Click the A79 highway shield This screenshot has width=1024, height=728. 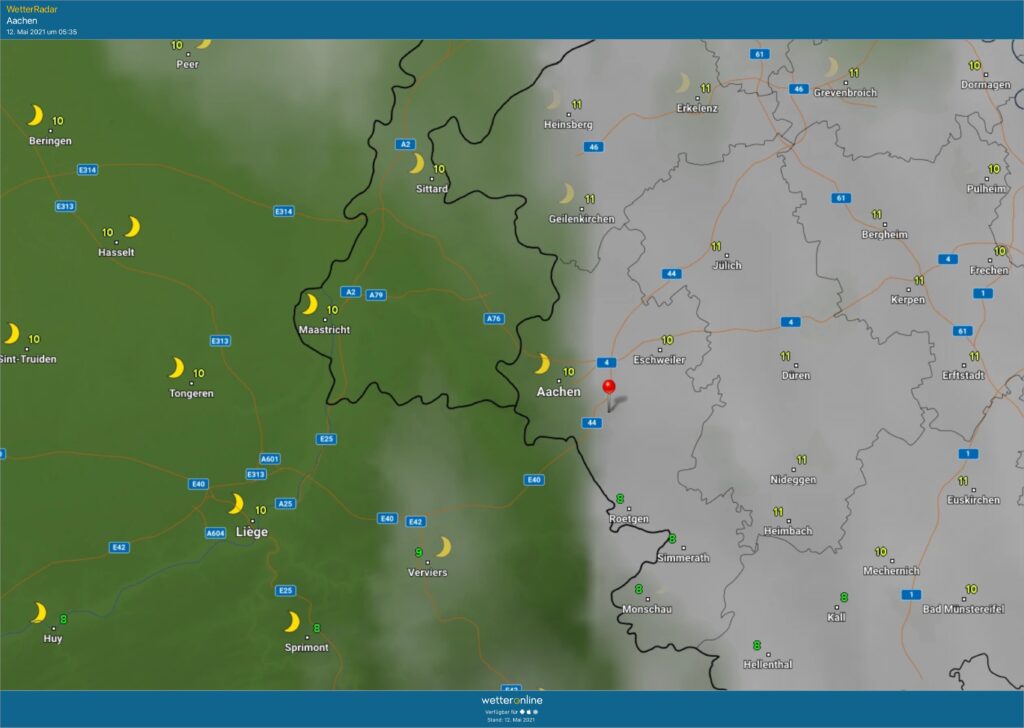(x=376, y=295)
